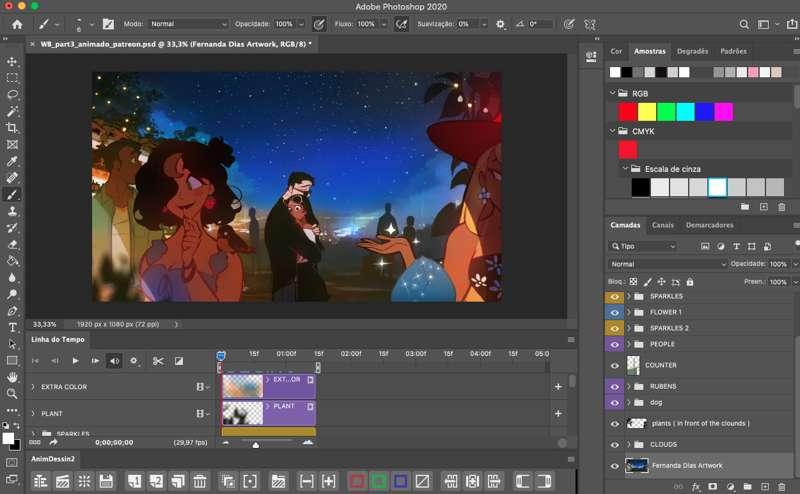
Task: Select the Paint Bucket tool
Action: 12,261
